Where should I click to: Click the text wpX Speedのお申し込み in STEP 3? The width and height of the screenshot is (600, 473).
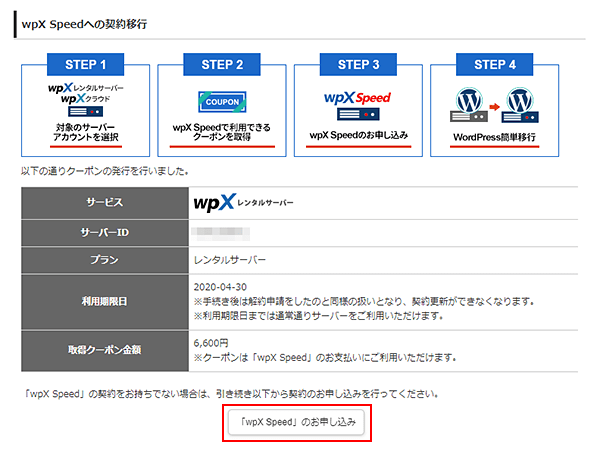click(359, 135)
